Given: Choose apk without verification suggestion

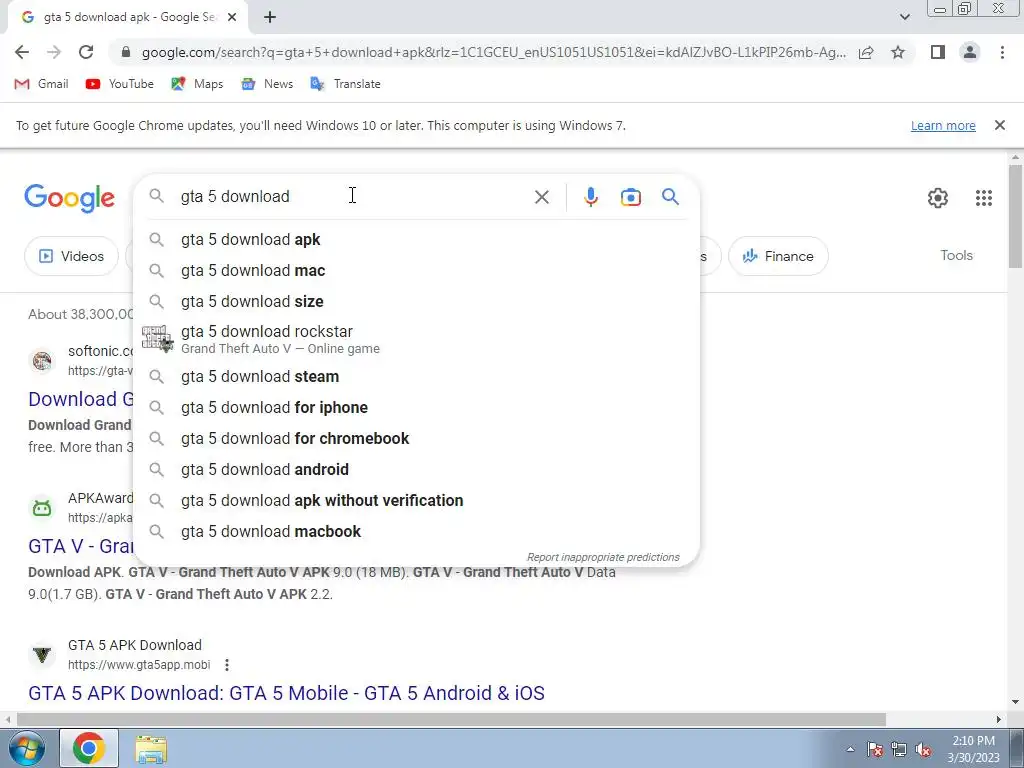Looking at the screenshot, I should pyautogui.click(x=416, y=500).
